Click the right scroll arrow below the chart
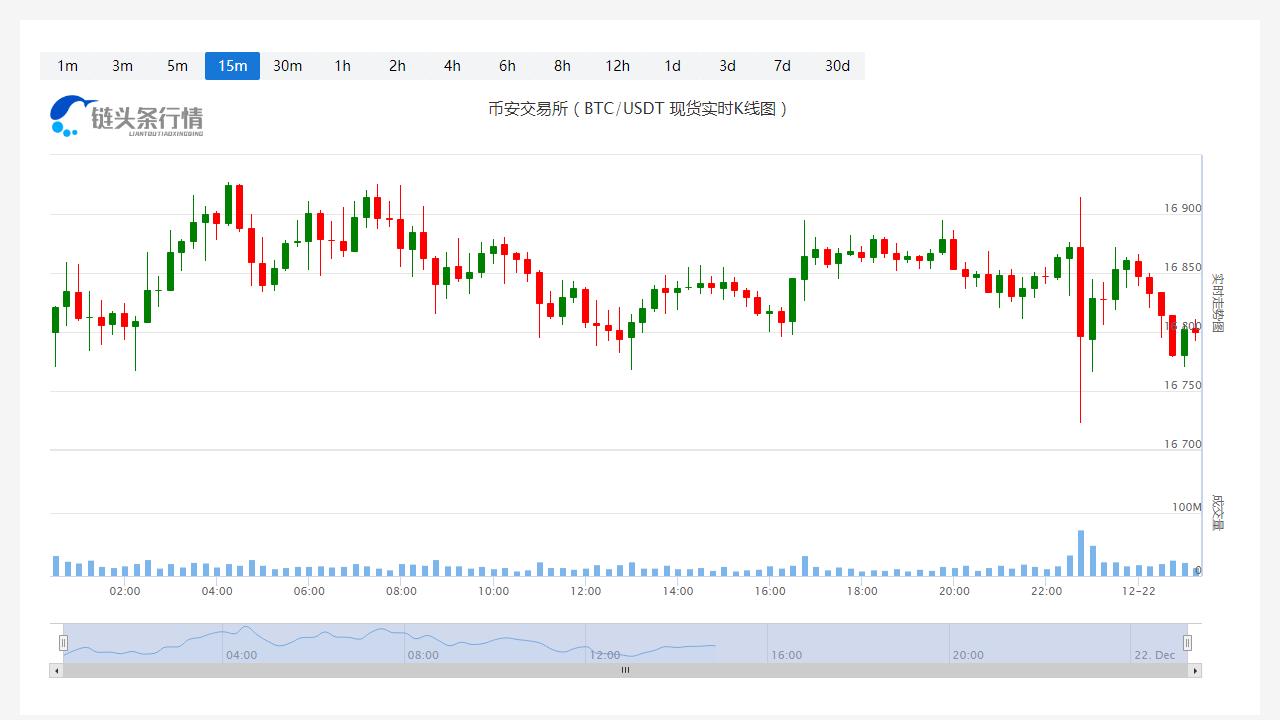 [1195, 671]
